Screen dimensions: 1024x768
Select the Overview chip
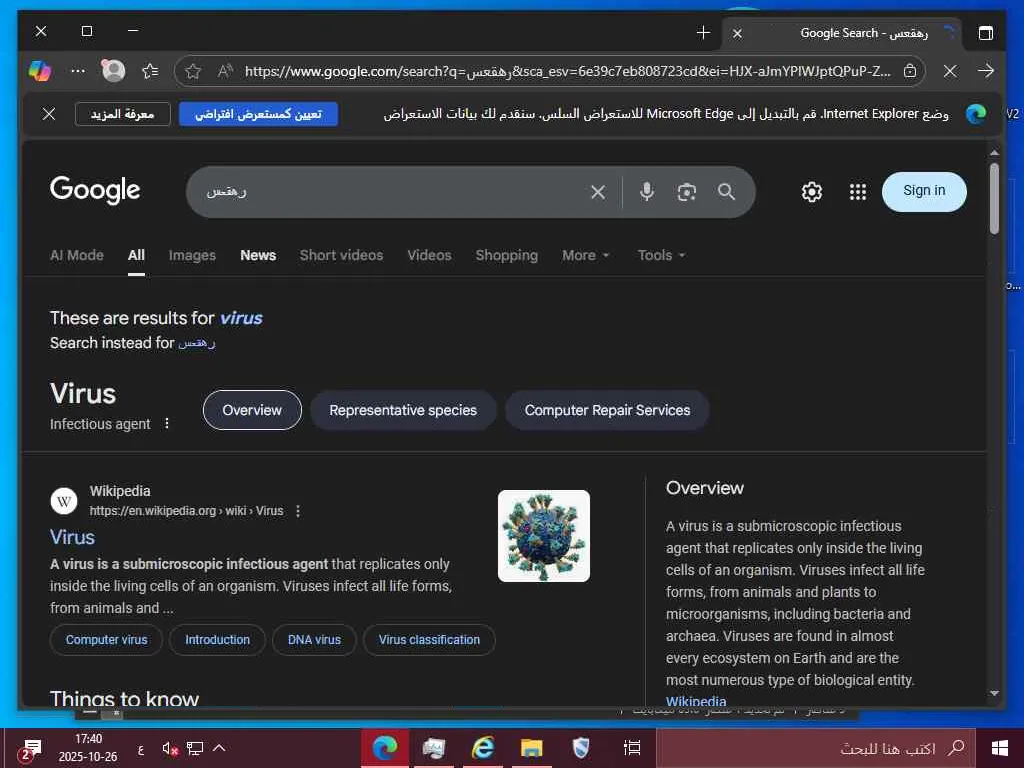[x=252, y=410]
